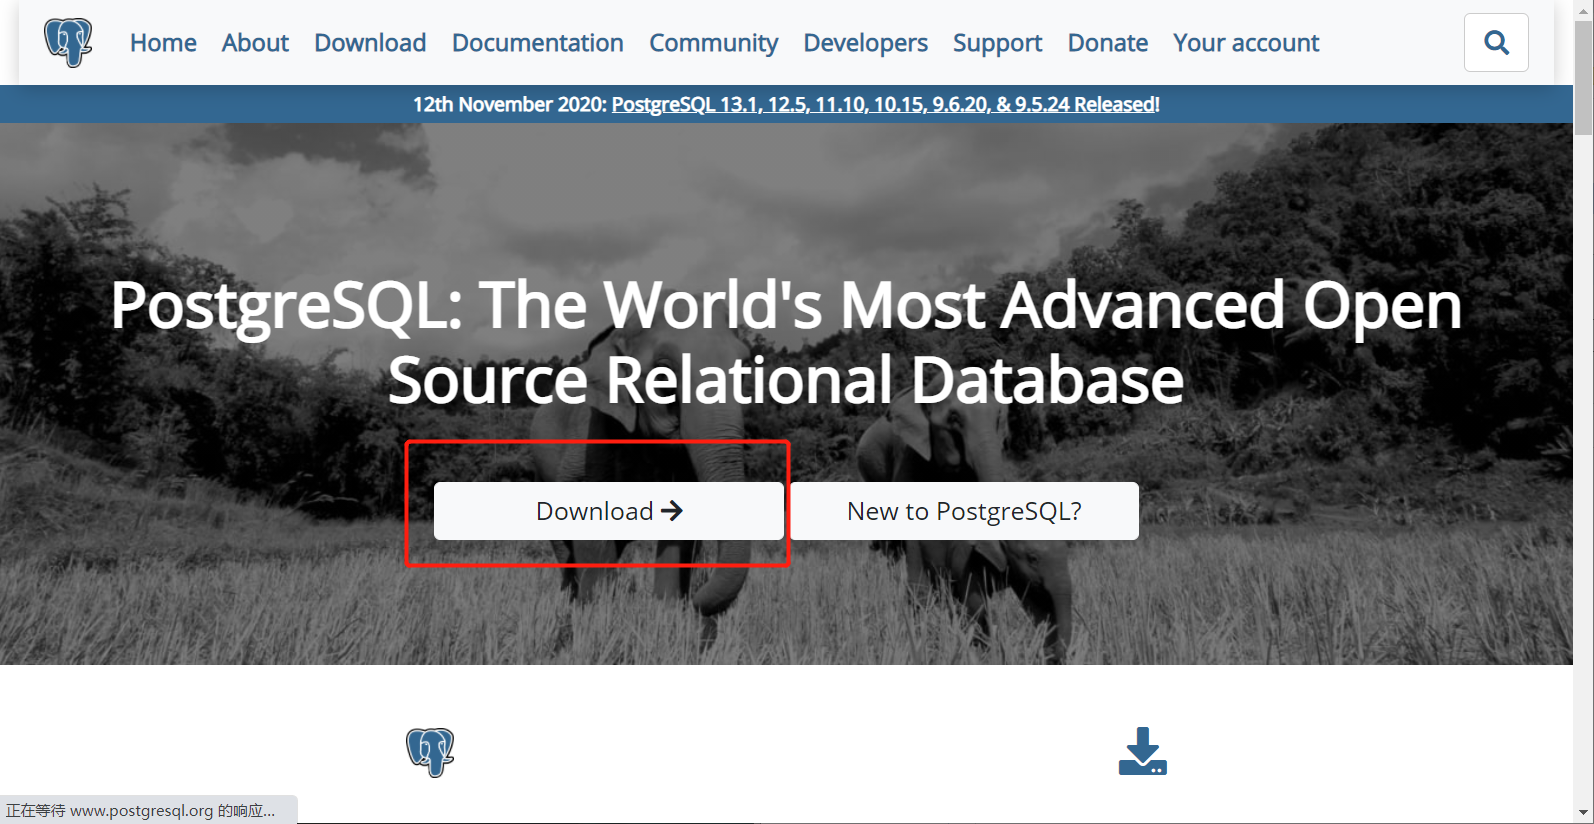Open the Support page
Image resolution: width=1594 pixels, height=824 pixels.
coord(997,43)
